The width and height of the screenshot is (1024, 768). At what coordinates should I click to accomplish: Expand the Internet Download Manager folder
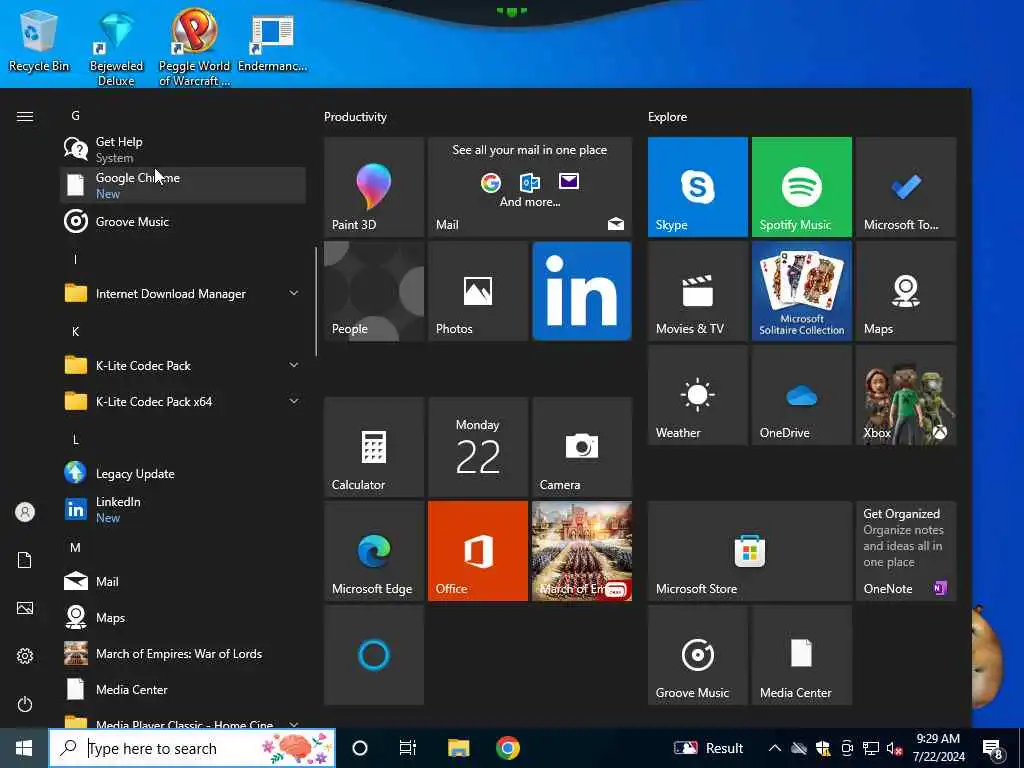(x=183, y=294)
